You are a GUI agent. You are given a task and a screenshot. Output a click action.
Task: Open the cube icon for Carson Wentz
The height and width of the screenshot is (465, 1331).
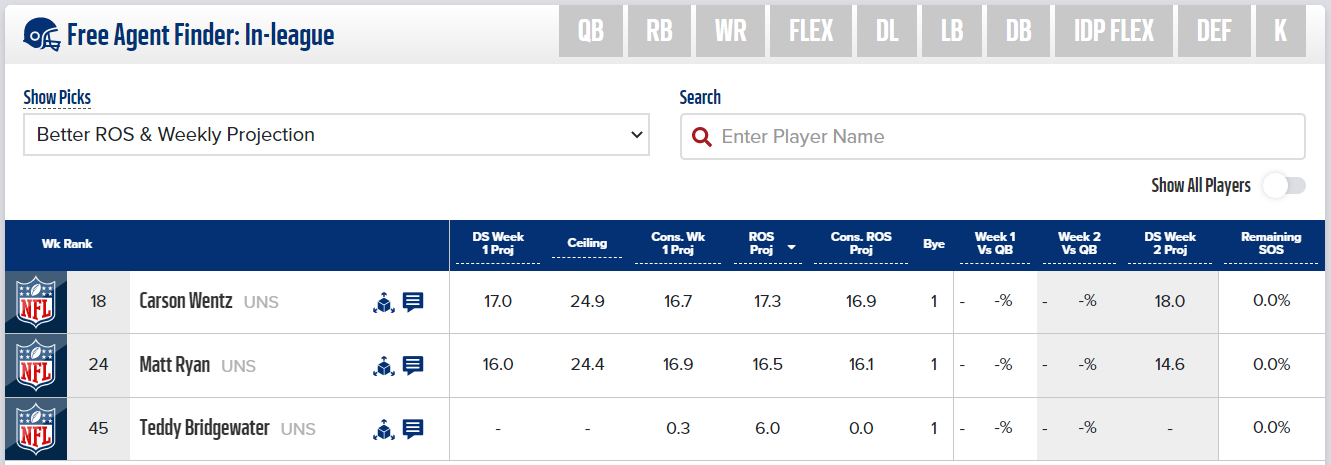coord(383,301)
